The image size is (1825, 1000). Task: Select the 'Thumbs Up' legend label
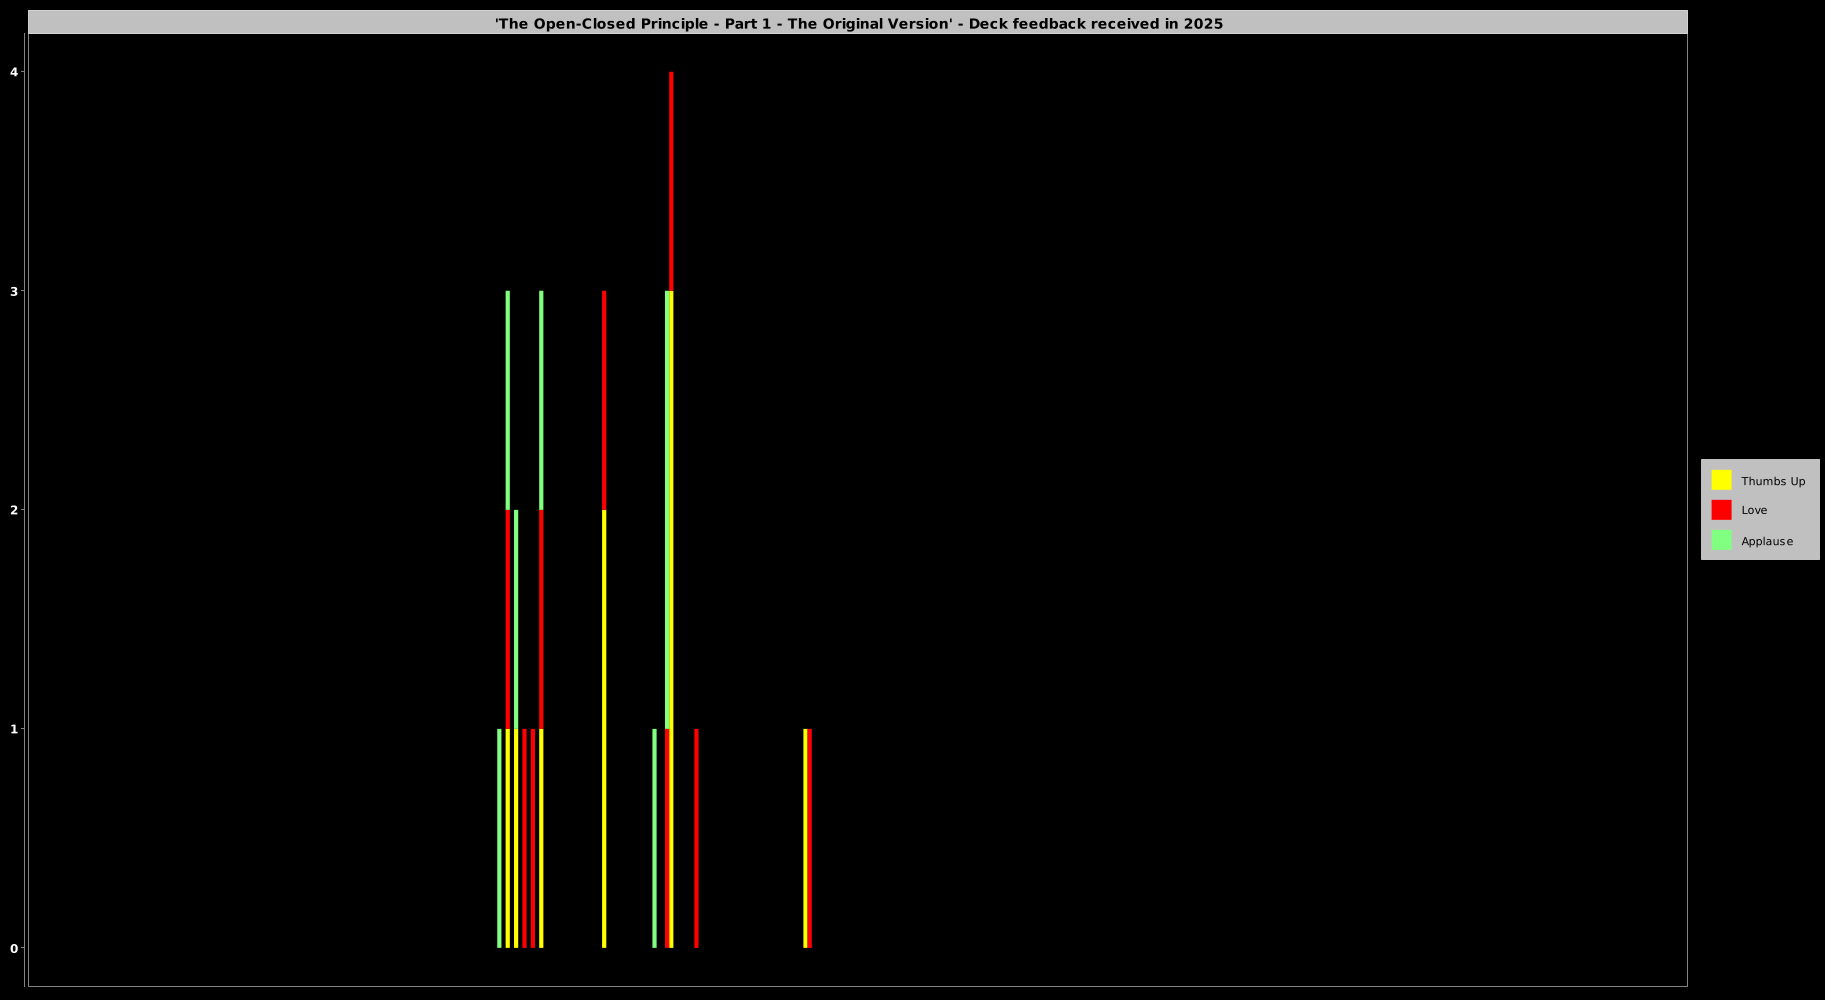(1772, 481)
